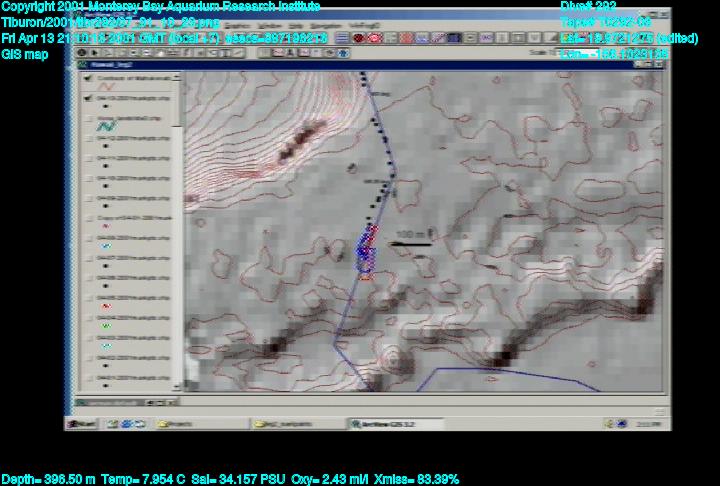
Task: Click the Hawaii_leg2 view window title icon
Action: (82, 62)
